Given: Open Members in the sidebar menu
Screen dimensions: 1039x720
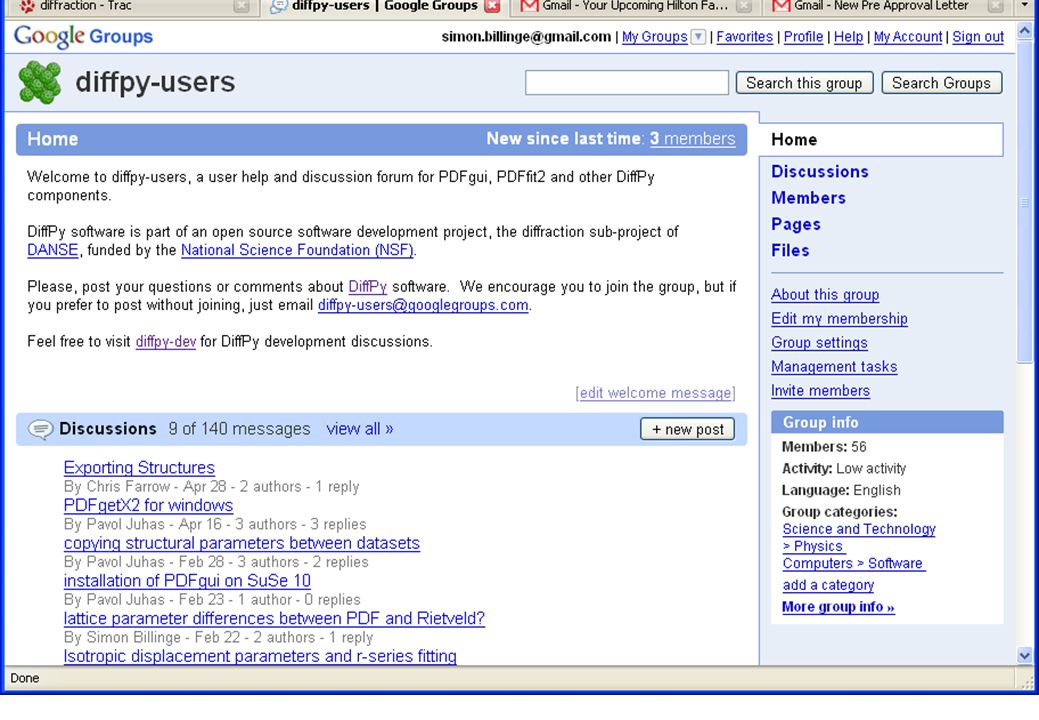Looking at the screenshot, I should [x=808, y=198].
